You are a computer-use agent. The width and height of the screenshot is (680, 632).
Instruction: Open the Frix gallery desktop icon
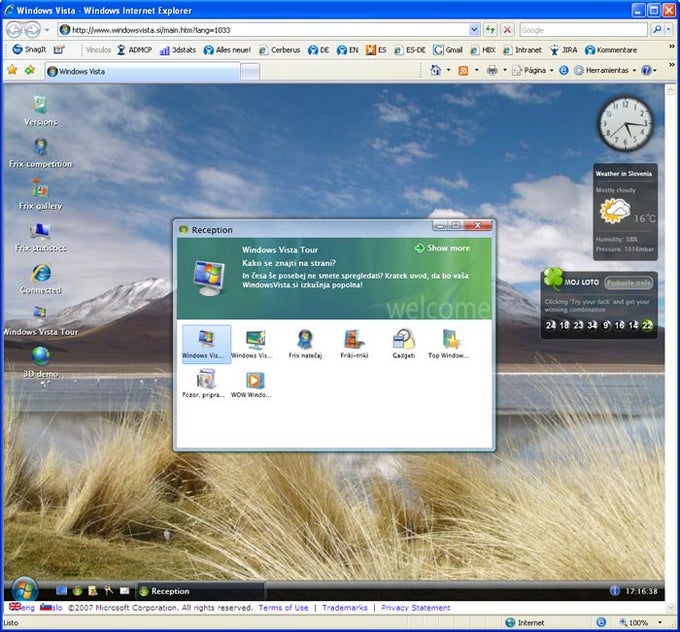pos(40,195)
